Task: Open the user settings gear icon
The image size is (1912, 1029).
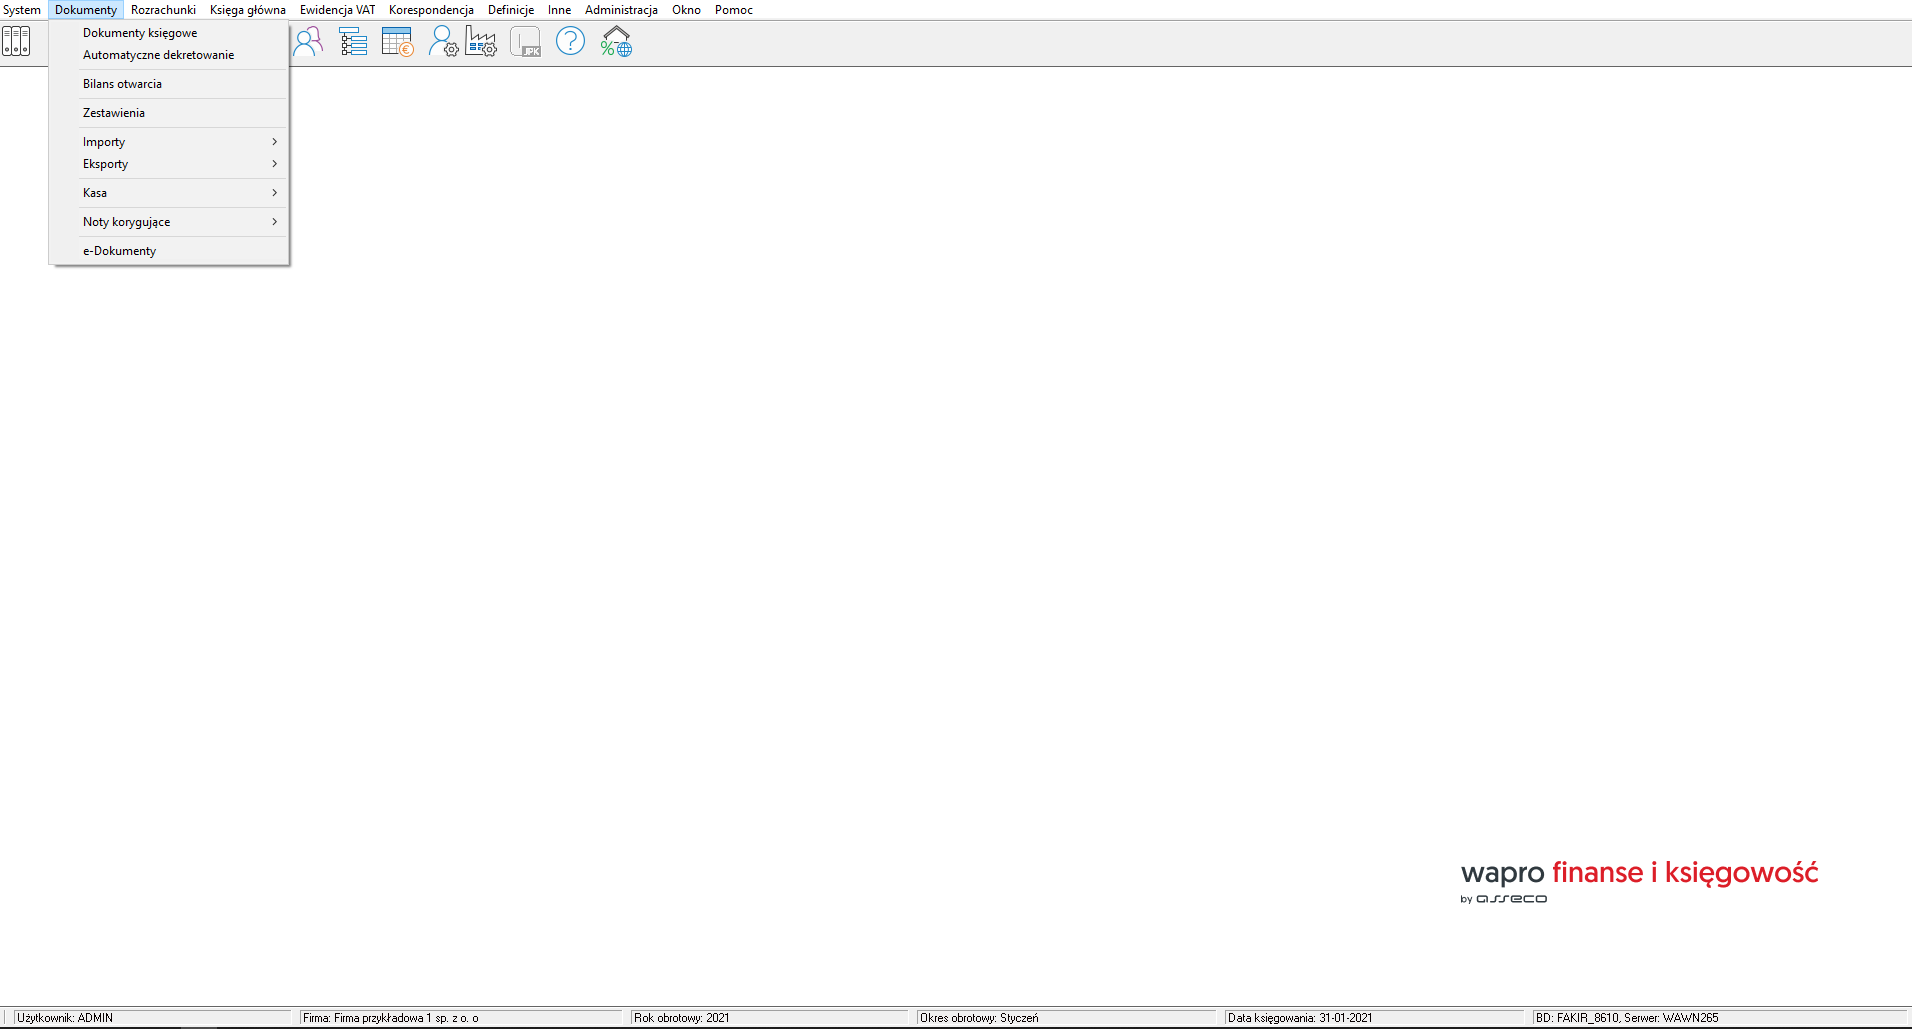Action: pyautogui.click(x=442, y=42)
